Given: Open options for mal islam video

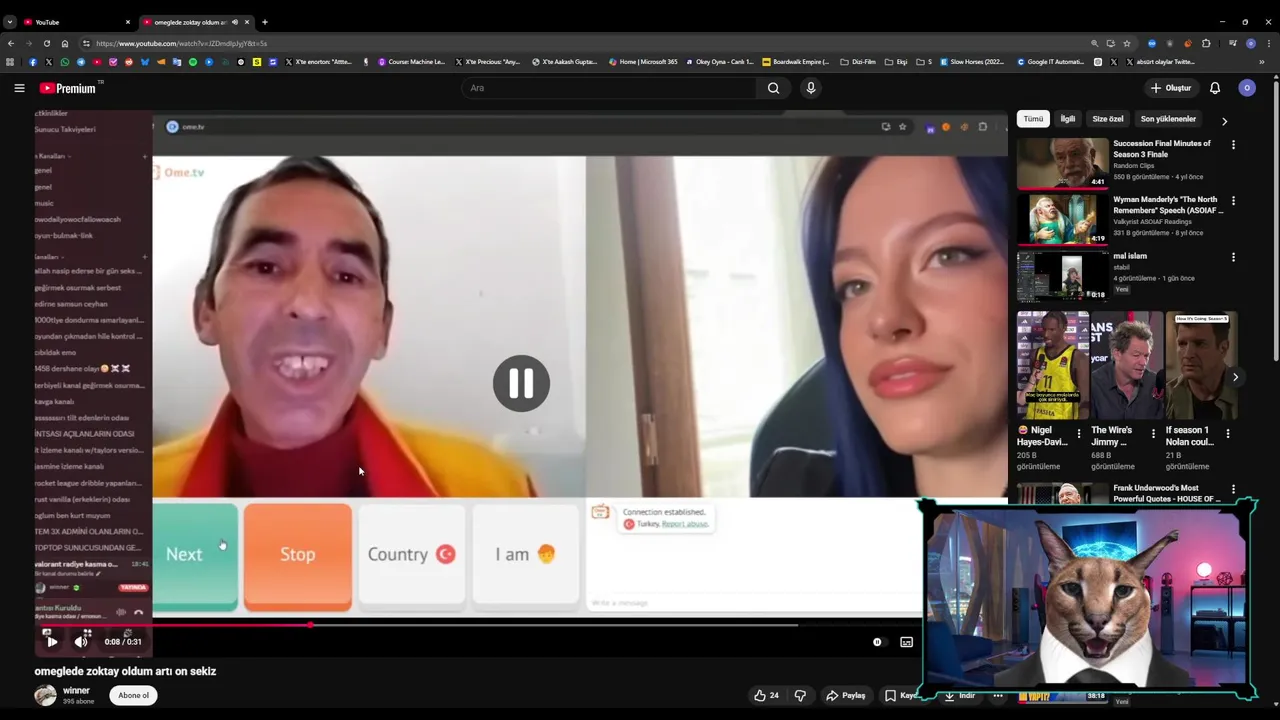Looking at the screenshot, I should [1233, 257].
